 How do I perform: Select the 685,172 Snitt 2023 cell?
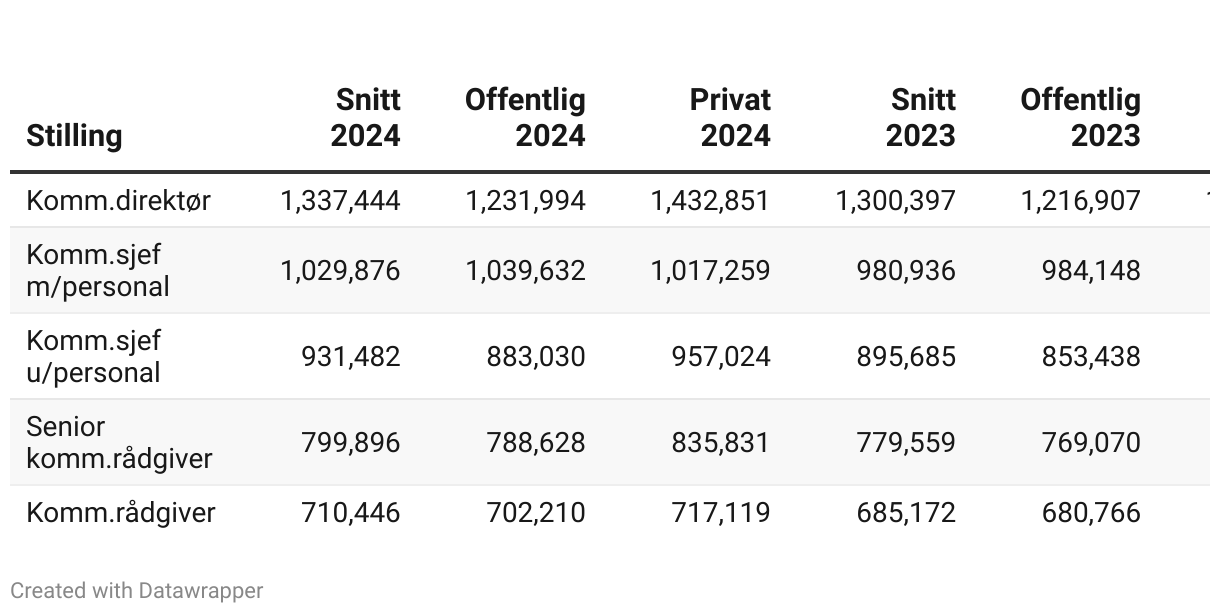(906, 513)
